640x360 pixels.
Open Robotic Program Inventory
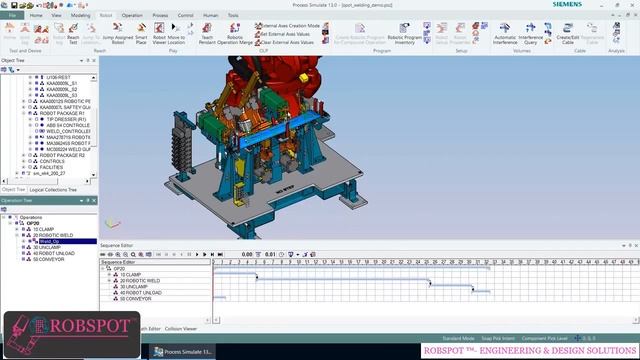point(404,33)
